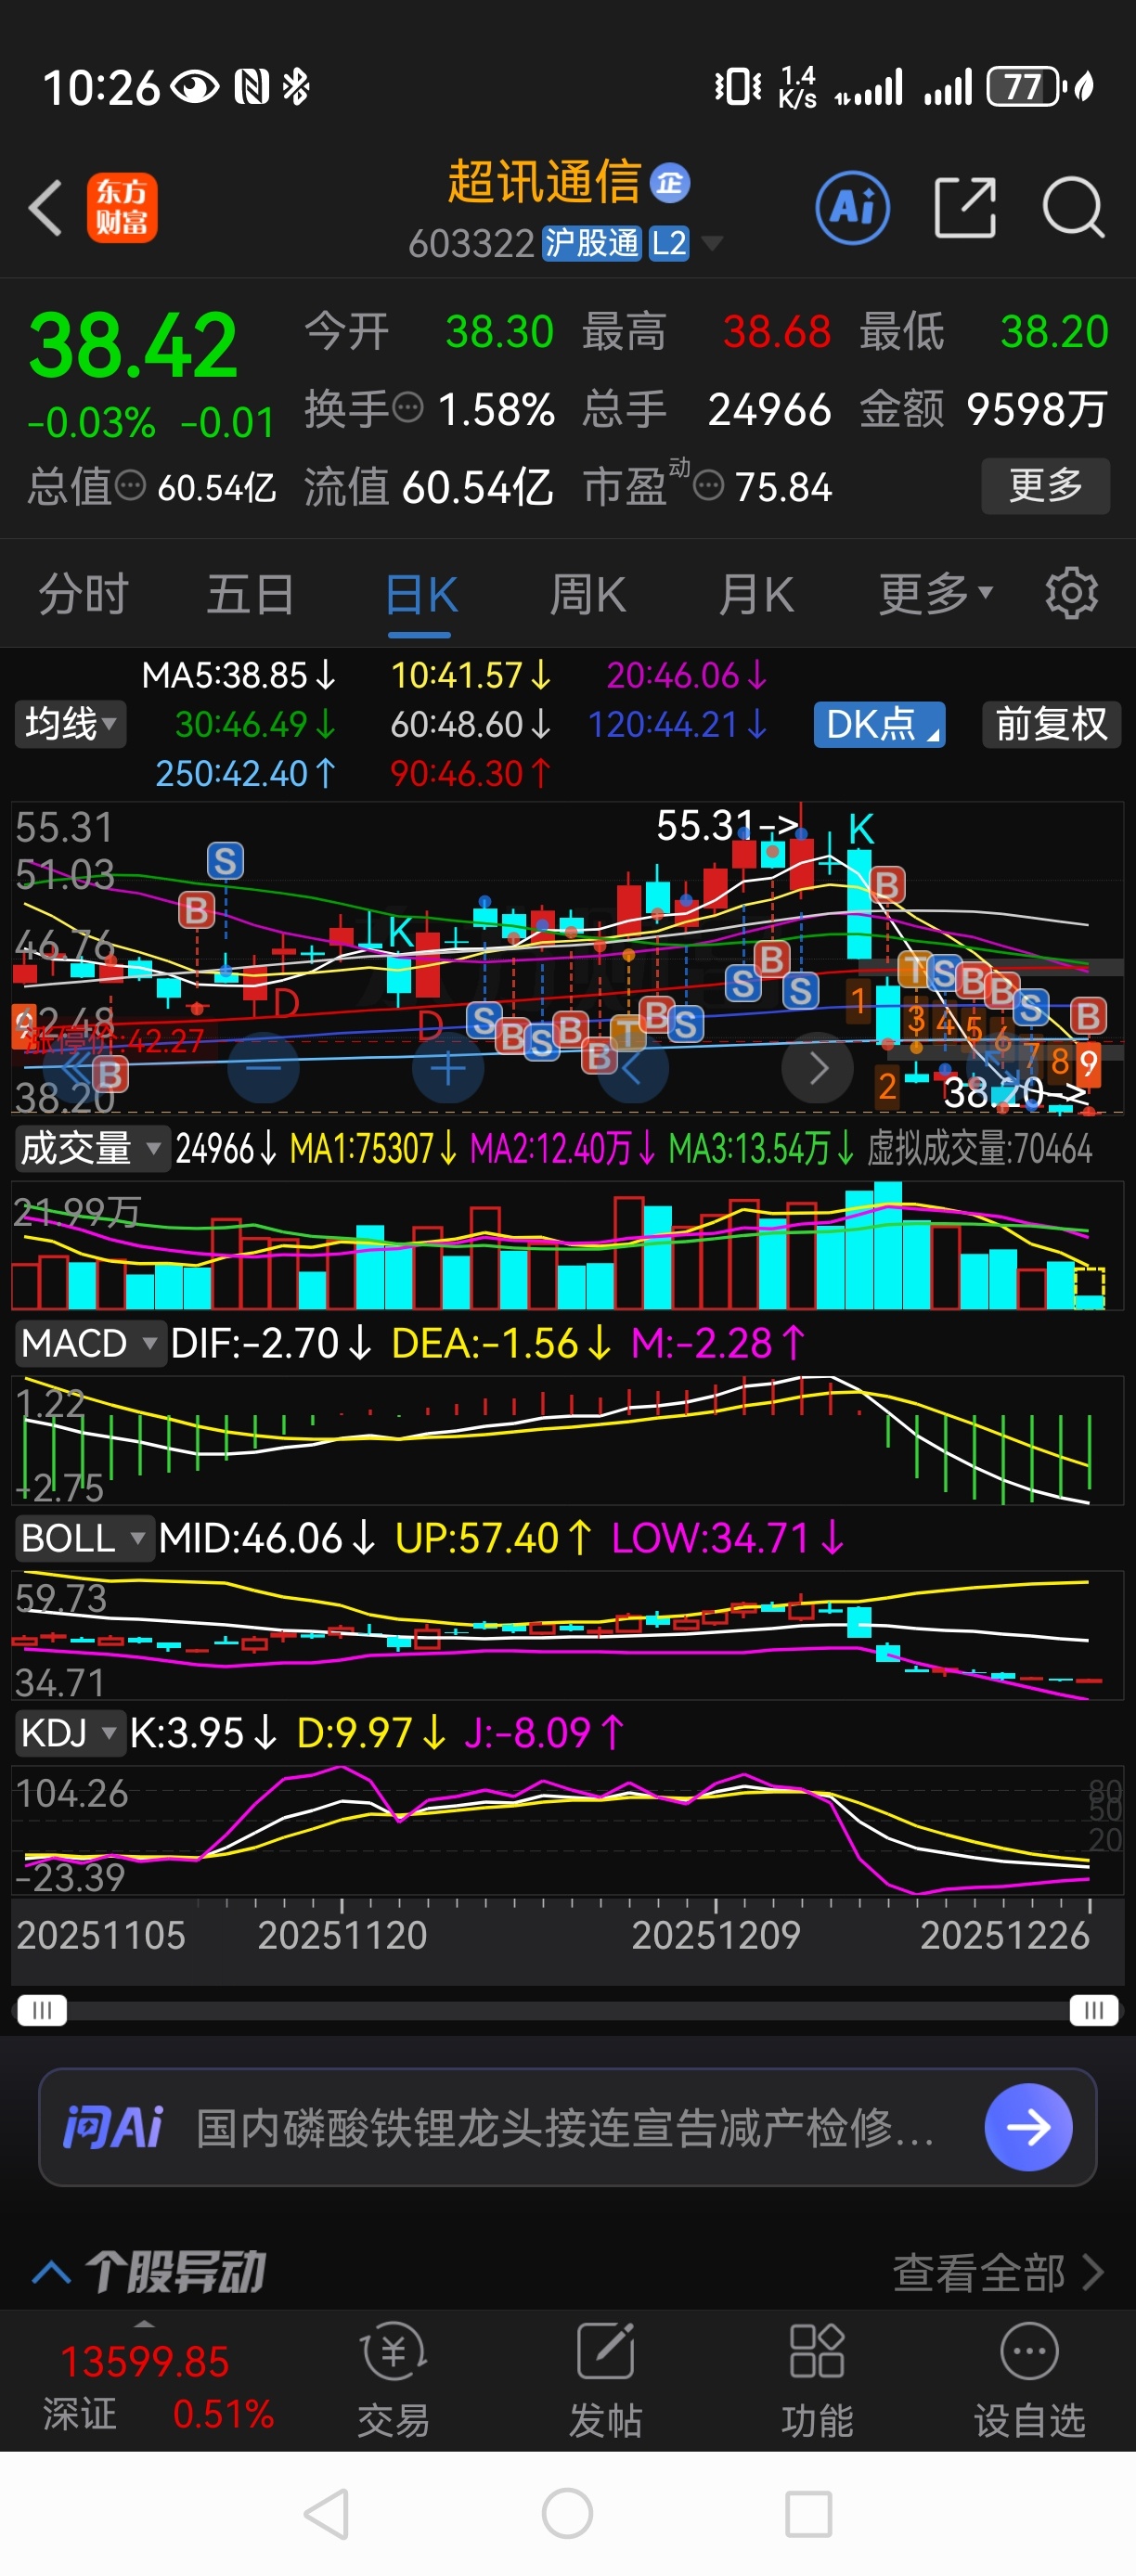The width and height of the screenshot is (1136, 2576).
Task: Tap the 超讯通信 stock title
Action: click(543, 182)
